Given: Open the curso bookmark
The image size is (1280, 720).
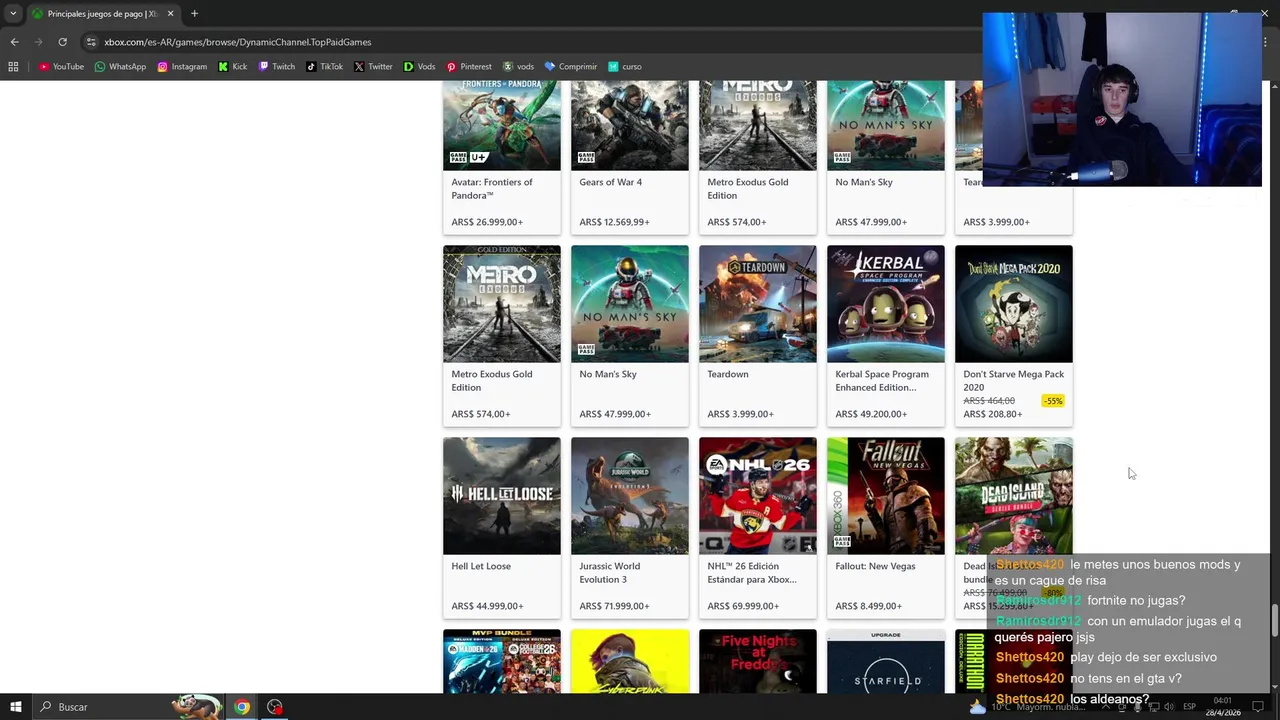Looking at the screenshot, I should 625,67.
